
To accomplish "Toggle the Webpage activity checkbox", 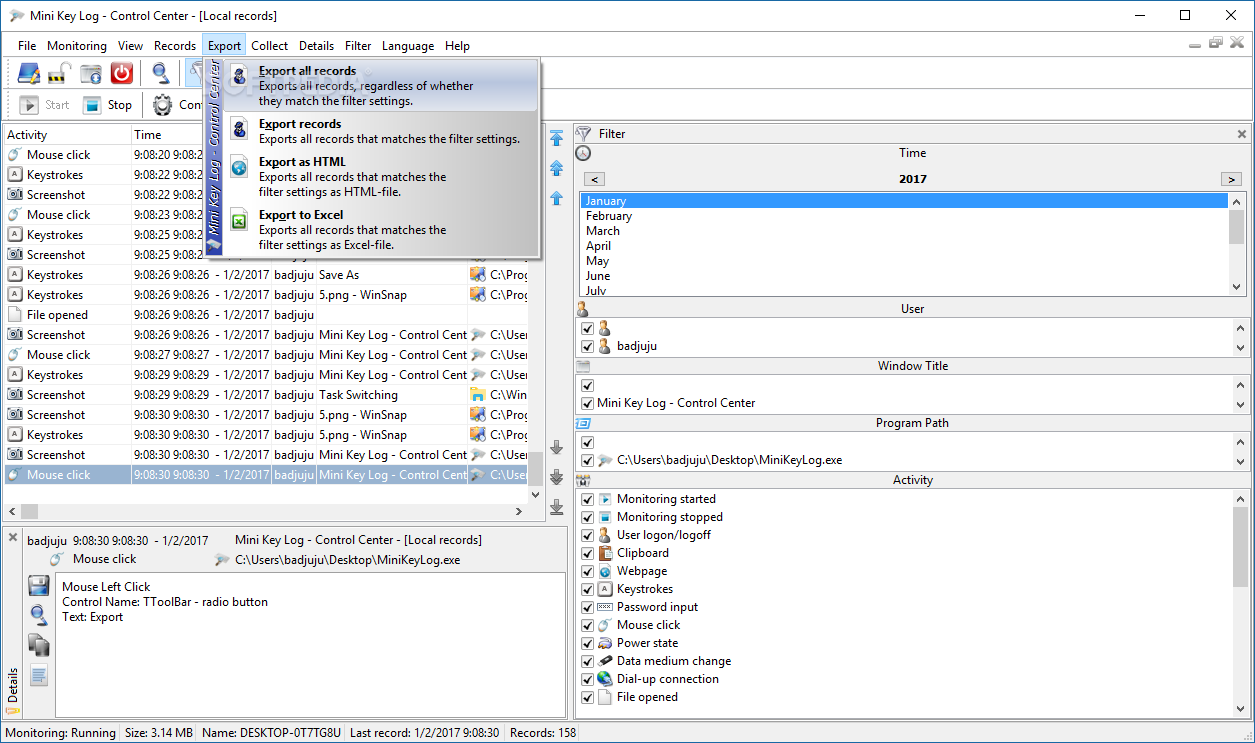I will 588,571.
